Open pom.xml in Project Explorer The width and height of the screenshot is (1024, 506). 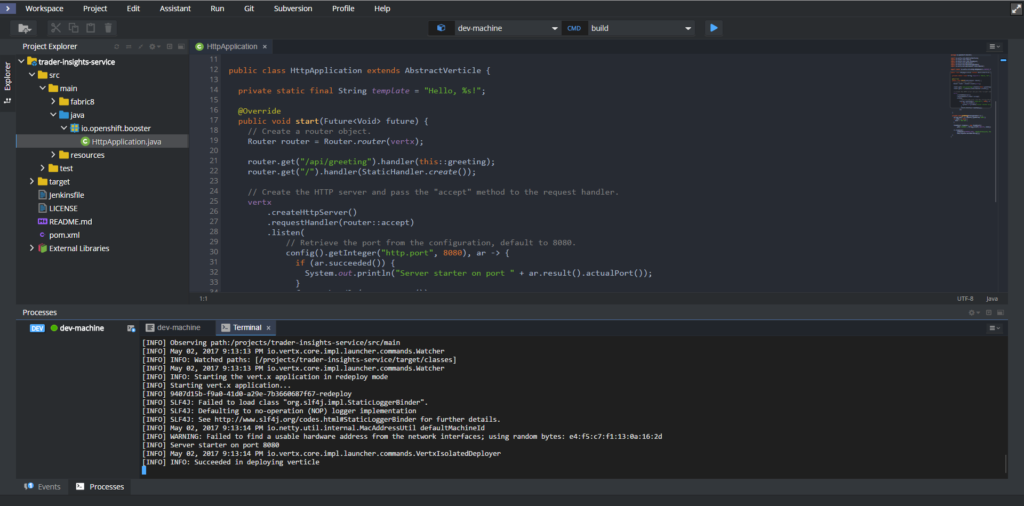tap(65, 234)
